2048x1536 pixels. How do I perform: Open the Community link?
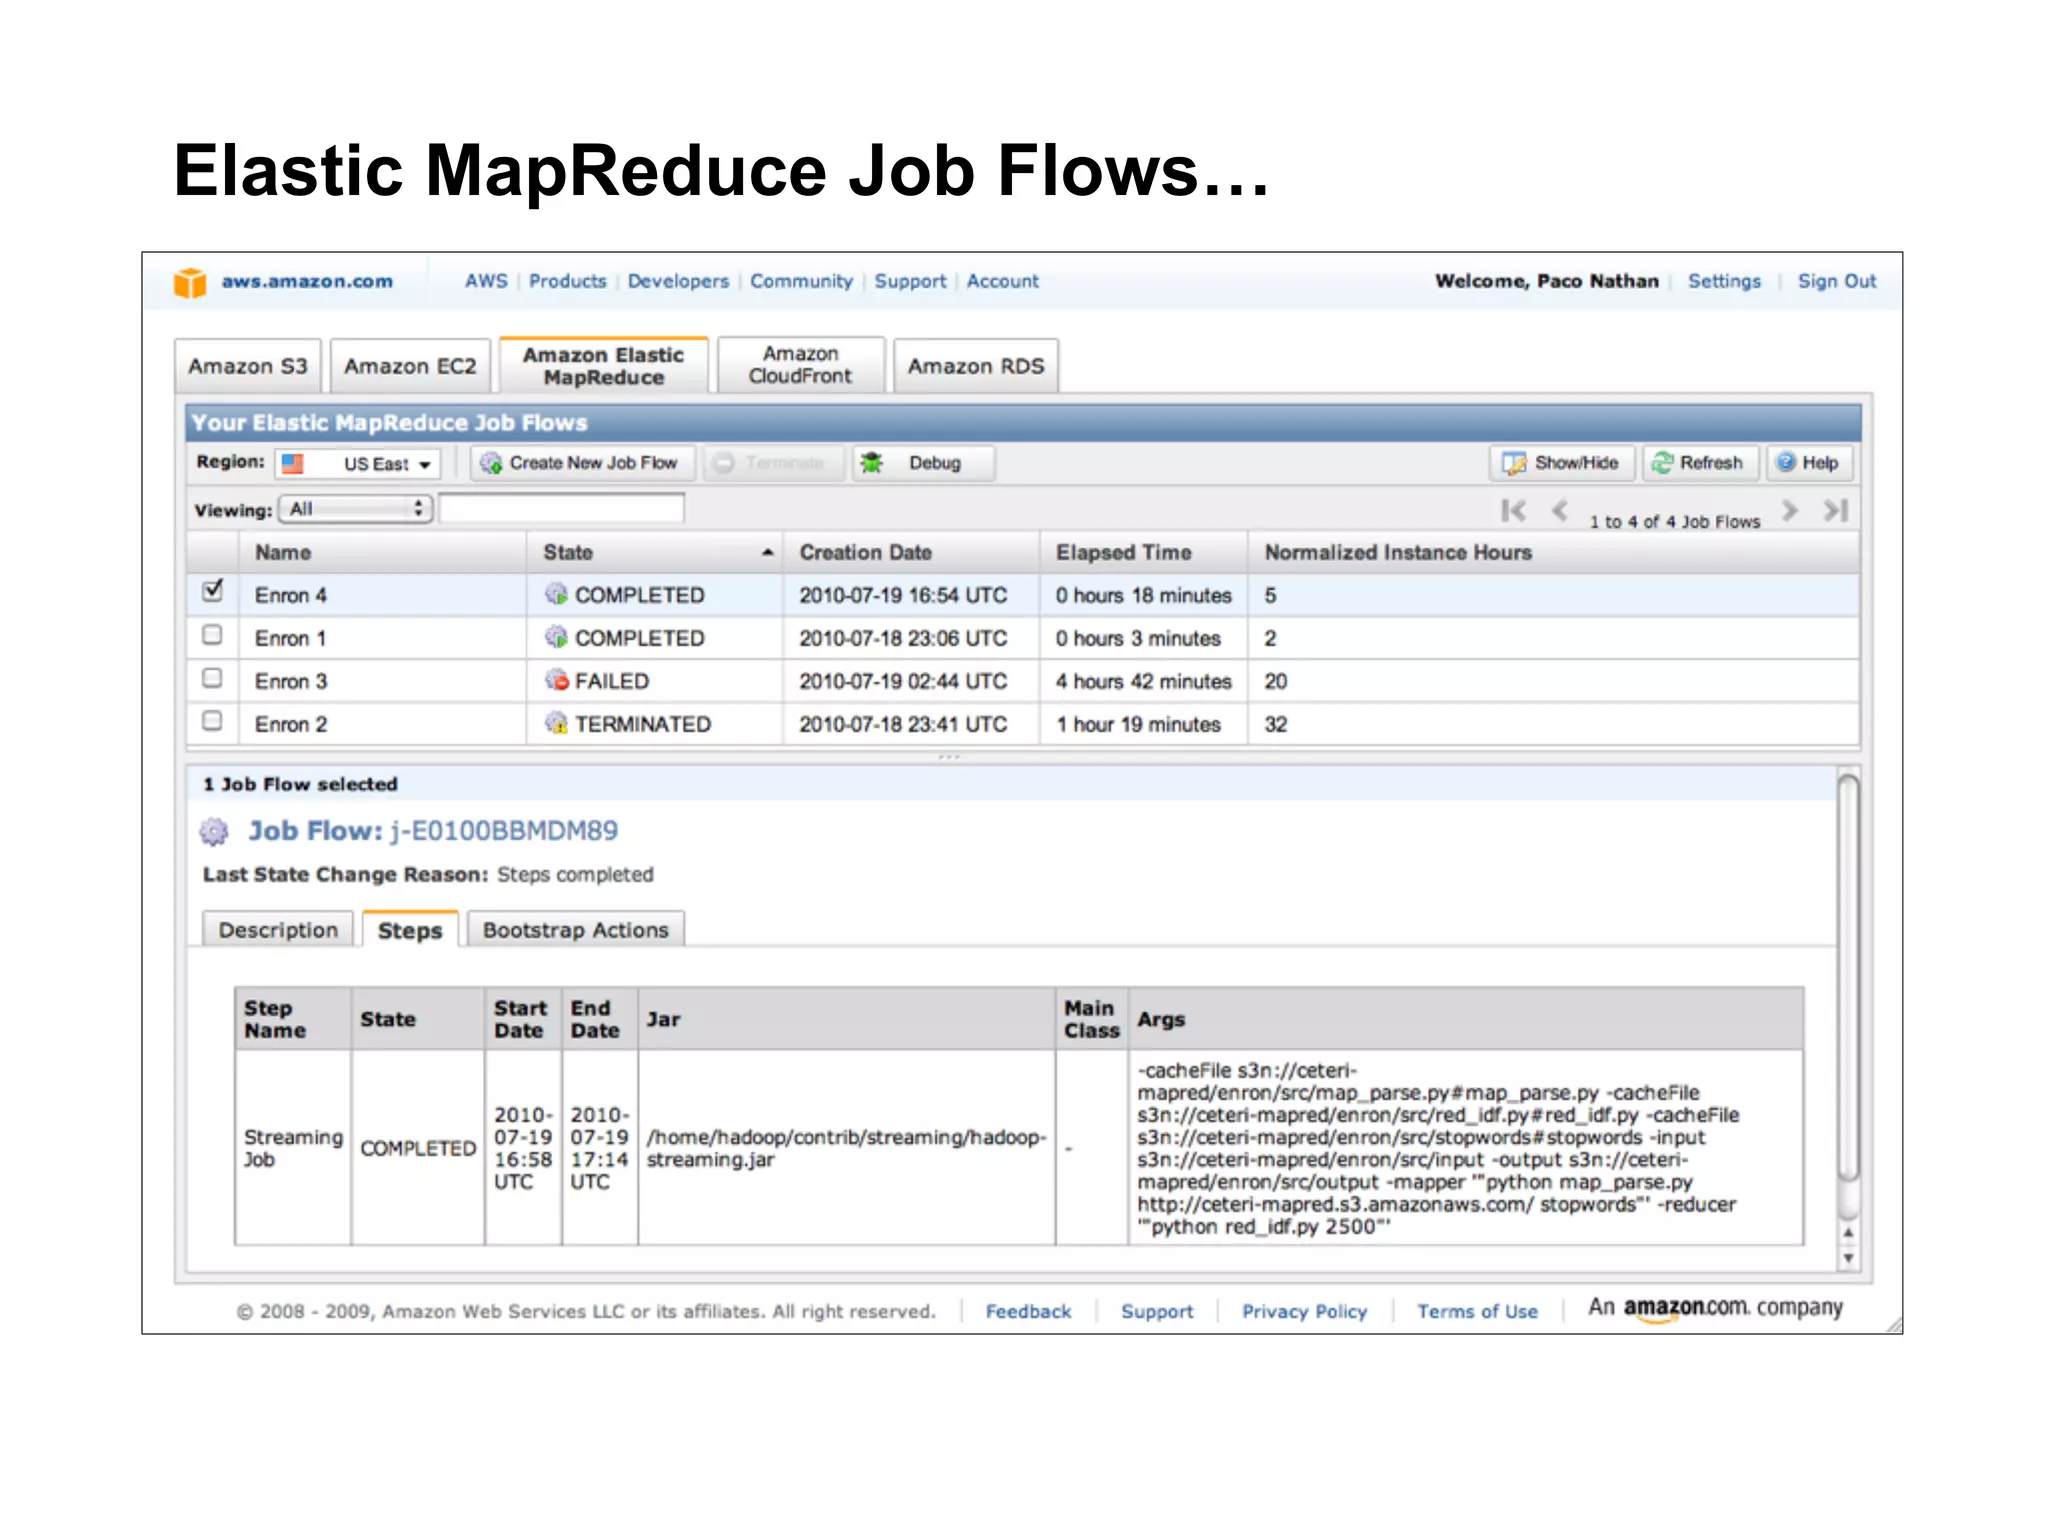[802, 281]
